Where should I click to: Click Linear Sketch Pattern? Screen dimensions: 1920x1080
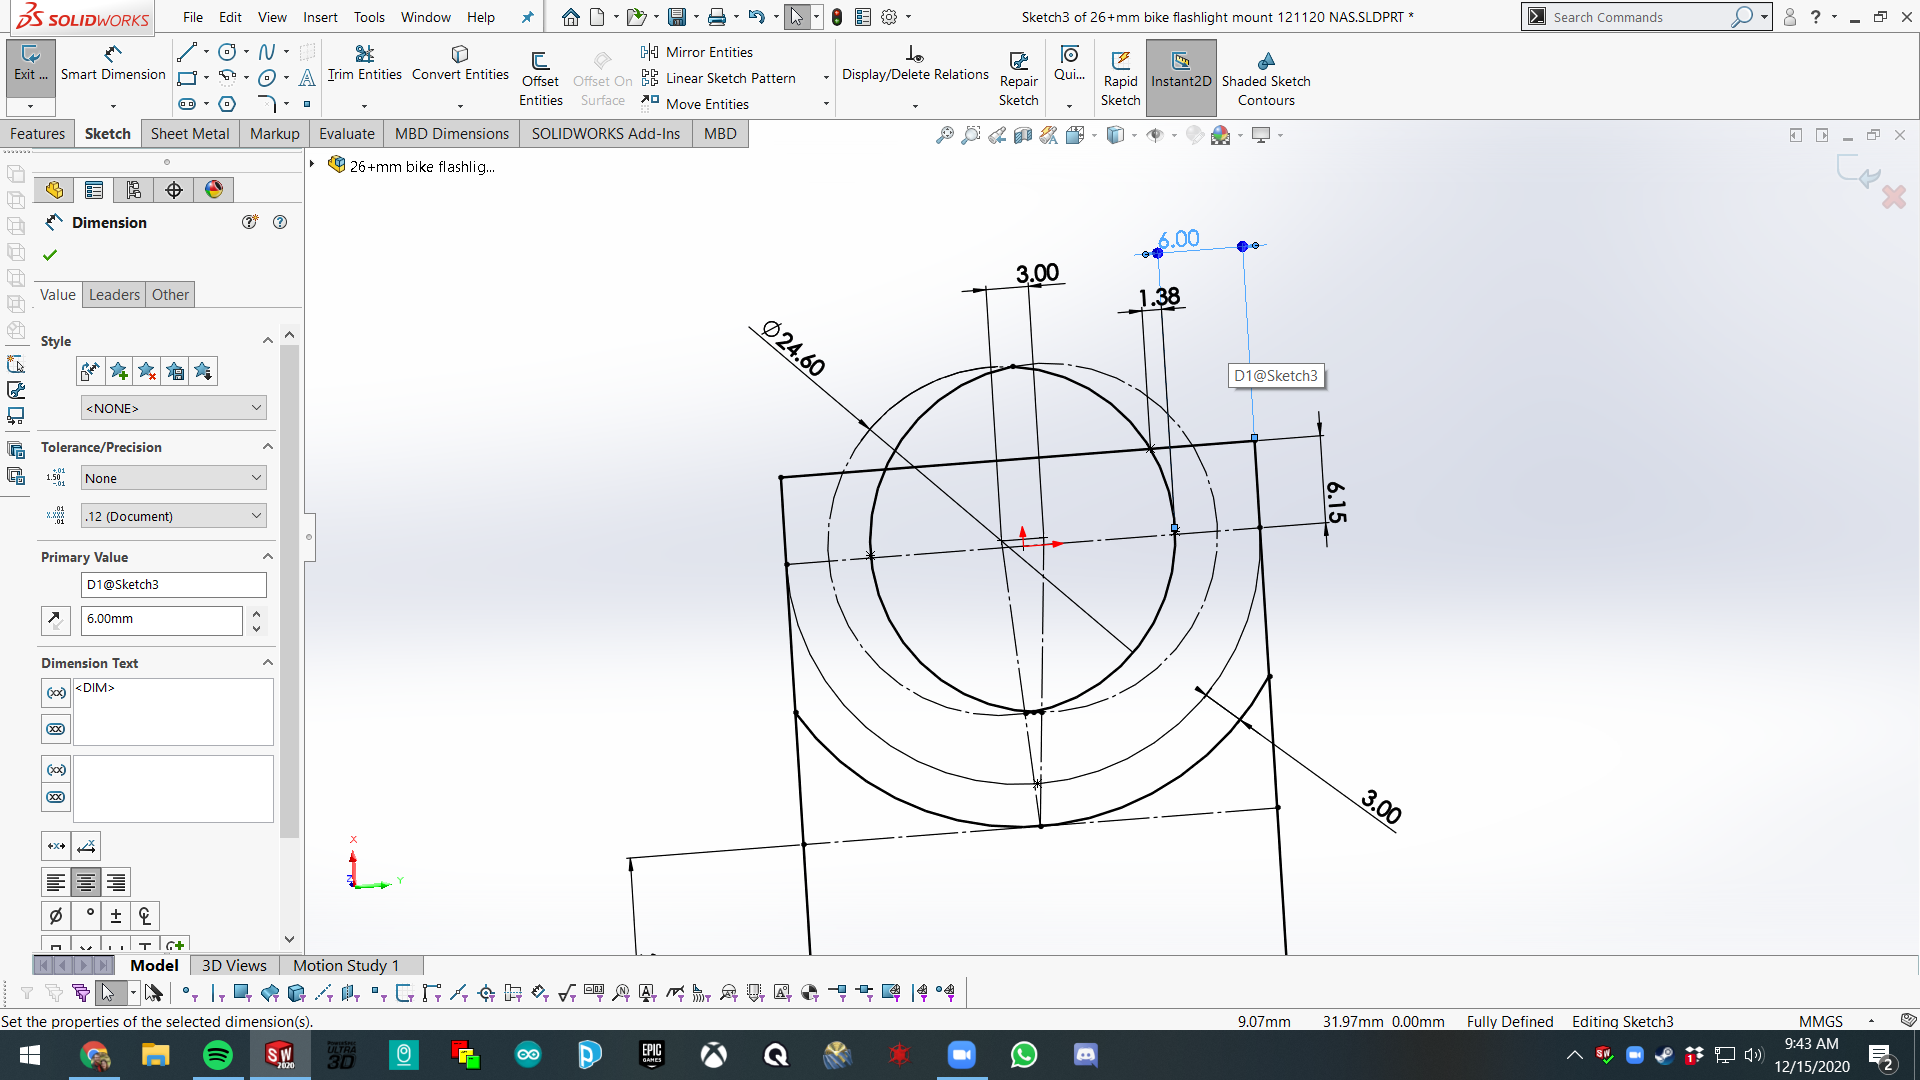click(719, 78)
